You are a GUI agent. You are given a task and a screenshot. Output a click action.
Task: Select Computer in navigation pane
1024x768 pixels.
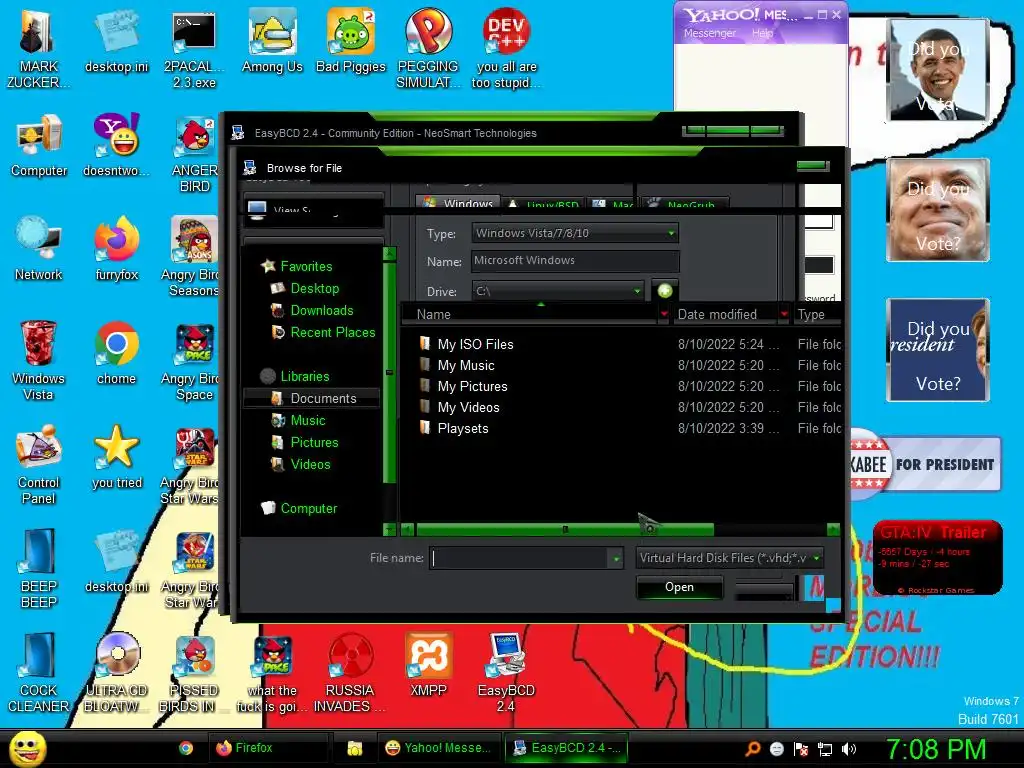point(299,508)
